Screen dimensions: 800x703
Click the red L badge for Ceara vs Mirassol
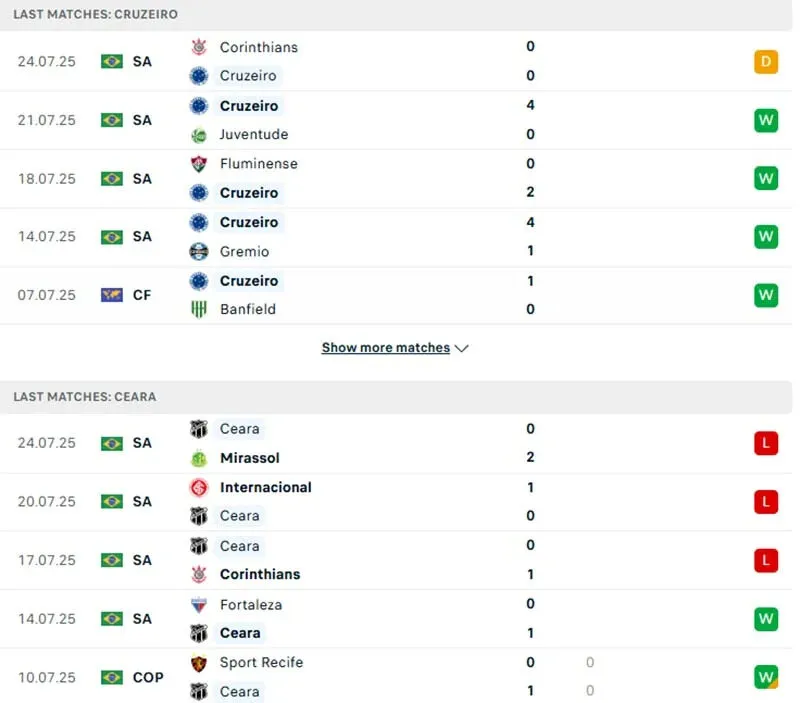click(766, 443)
